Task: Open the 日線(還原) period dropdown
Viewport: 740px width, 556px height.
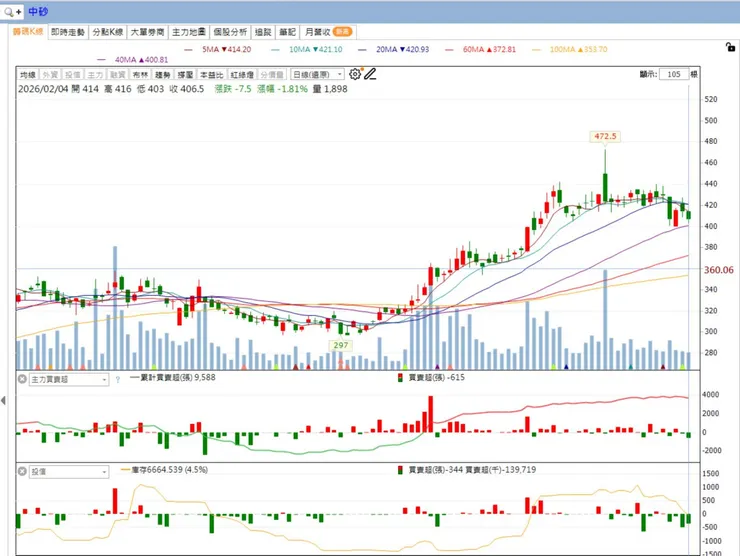Action: tap(317, 75)
